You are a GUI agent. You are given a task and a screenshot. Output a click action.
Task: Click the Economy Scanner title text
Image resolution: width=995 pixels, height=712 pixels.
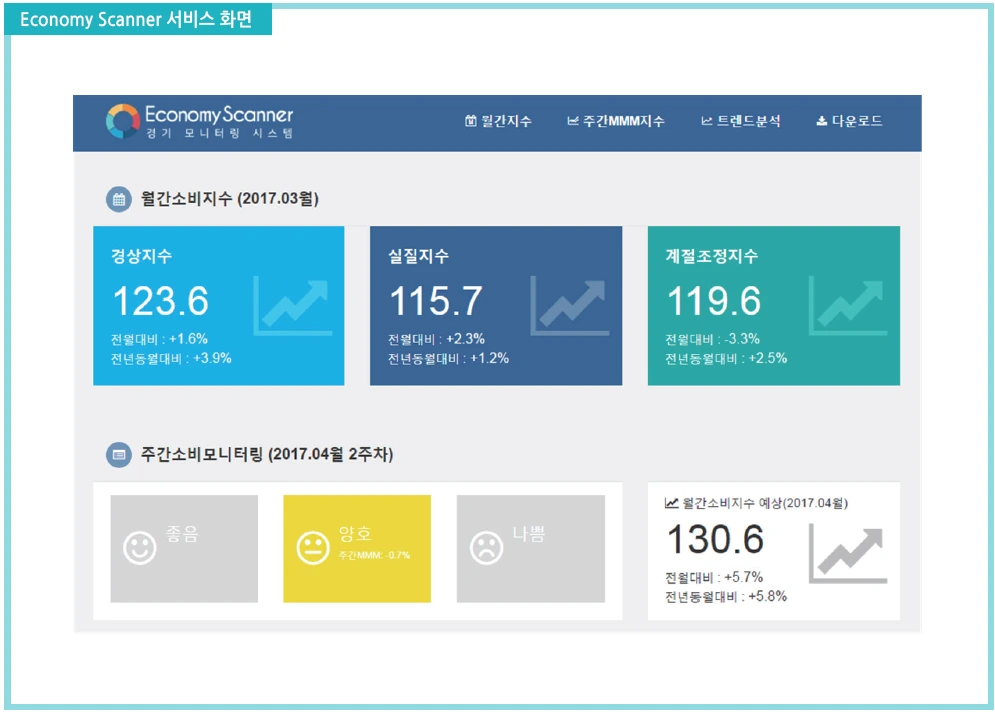219,115
